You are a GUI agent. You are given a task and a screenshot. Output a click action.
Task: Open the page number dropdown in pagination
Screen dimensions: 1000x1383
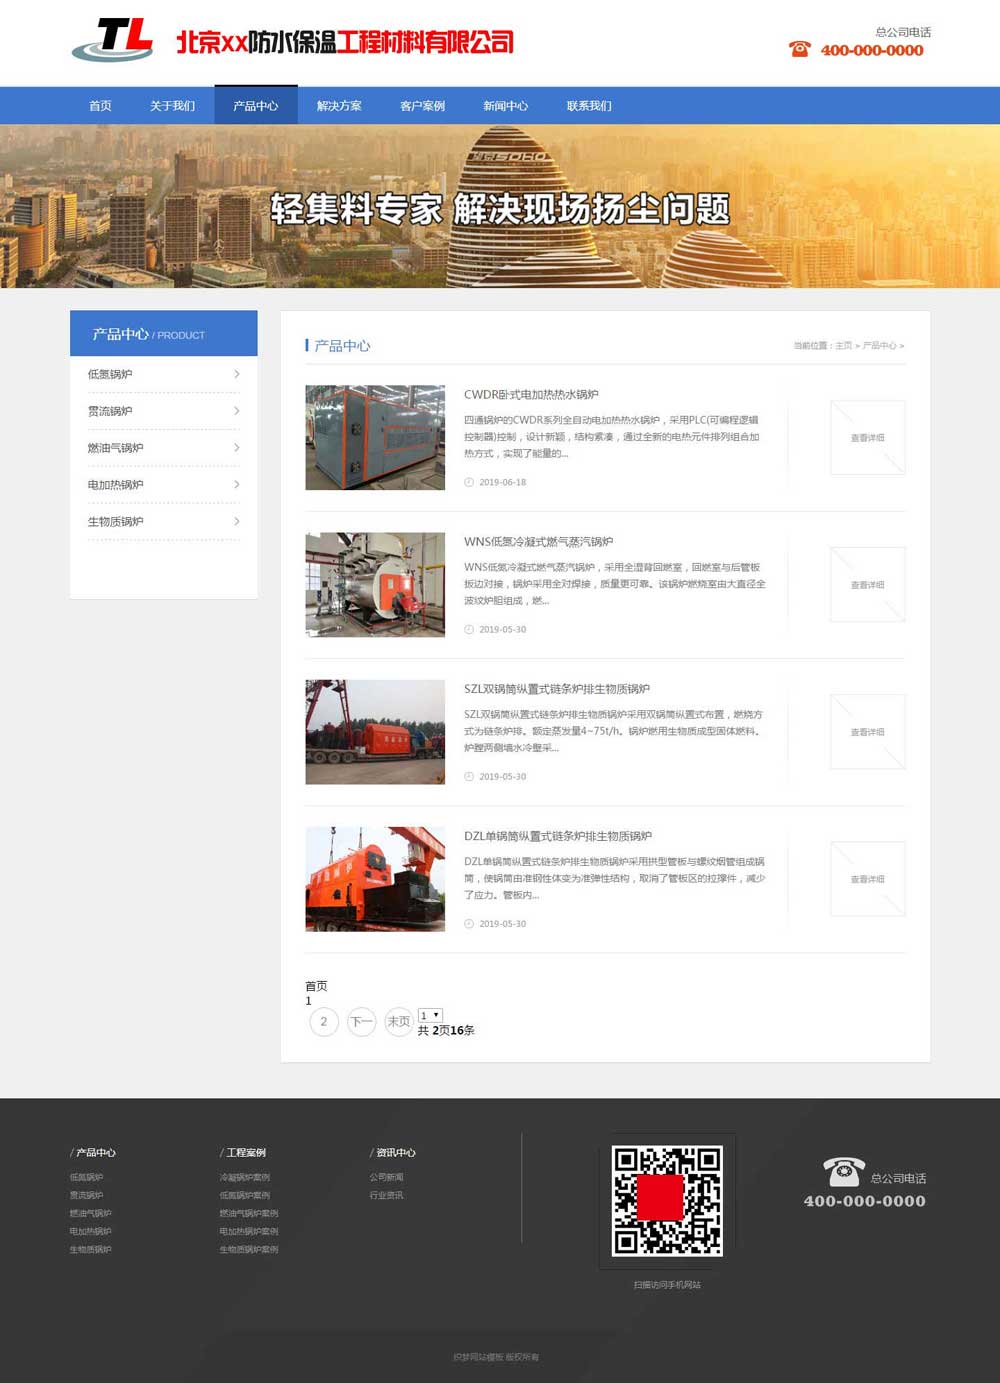pos(430,1015)
